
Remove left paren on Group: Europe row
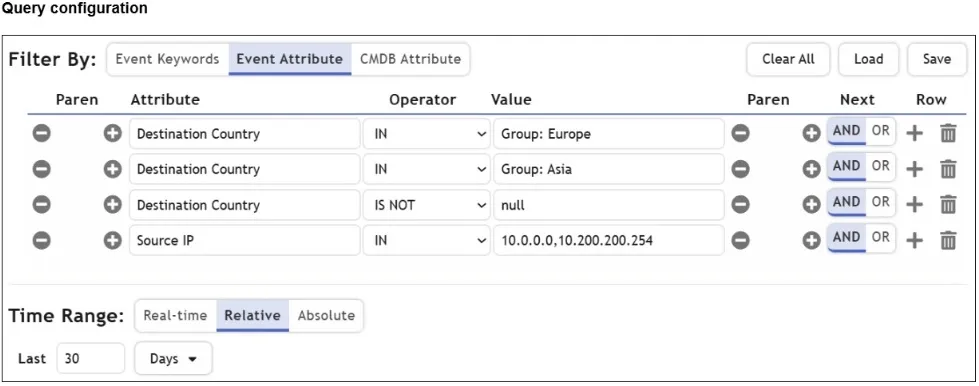click(x=41, y=133)
